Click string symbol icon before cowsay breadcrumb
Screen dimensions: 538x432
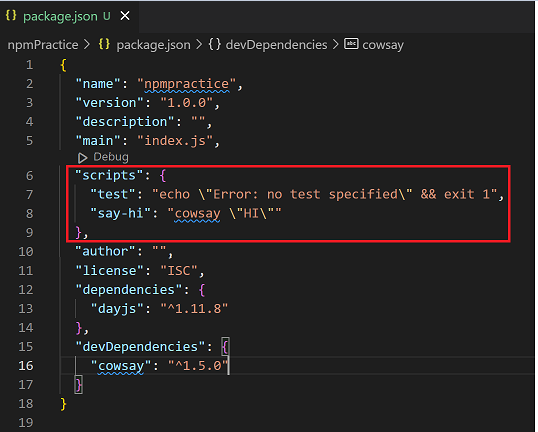351,44
